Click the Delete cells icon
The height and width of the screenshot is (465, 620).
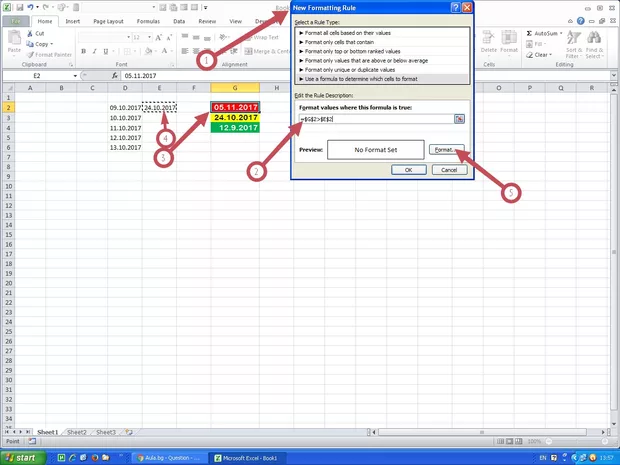(488, 38)
